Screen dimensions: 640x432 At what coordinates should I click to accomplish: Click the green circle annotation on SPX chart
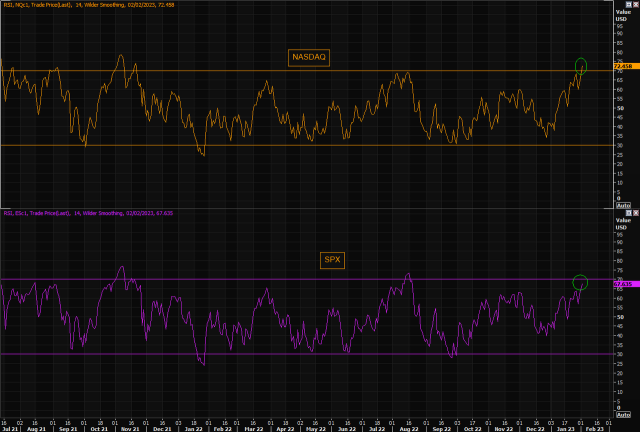coord(580,282)
